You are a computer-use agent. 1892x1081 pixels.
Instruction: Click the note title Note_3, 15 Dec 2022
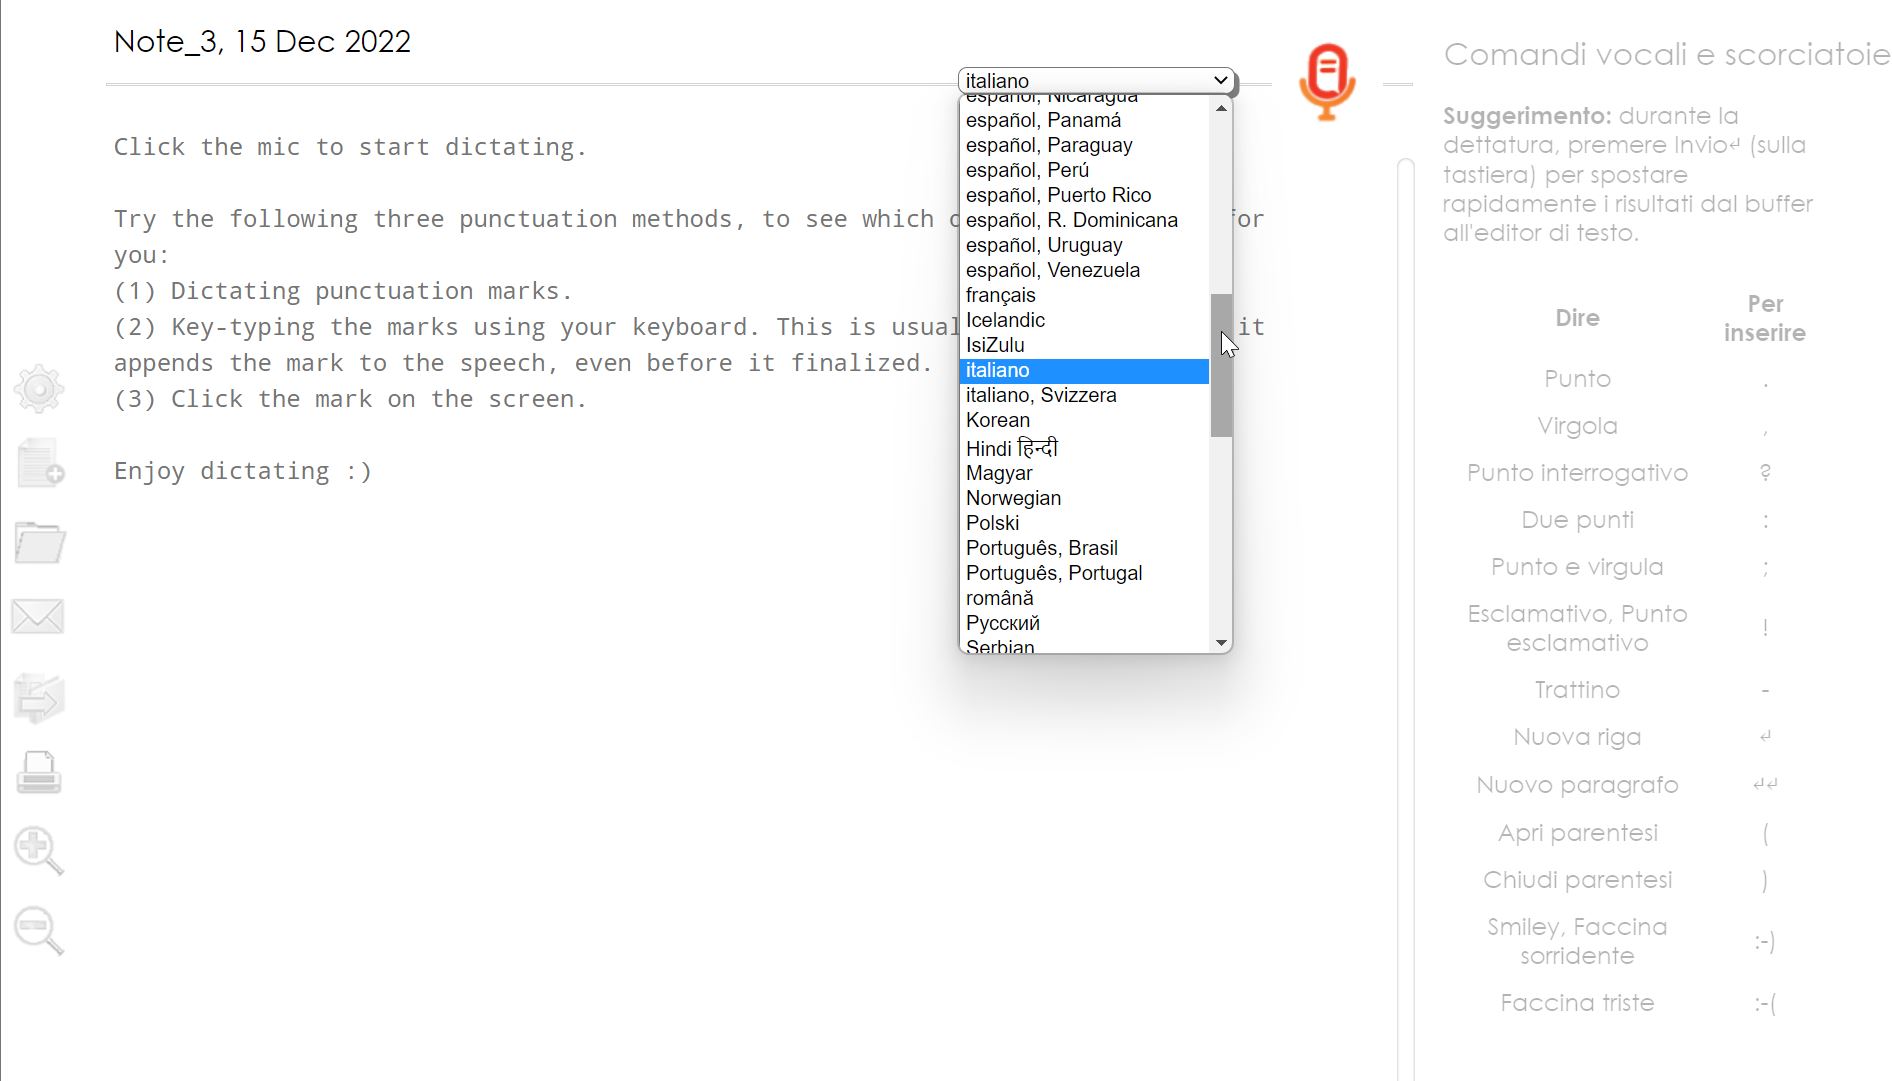pos(262,42)
